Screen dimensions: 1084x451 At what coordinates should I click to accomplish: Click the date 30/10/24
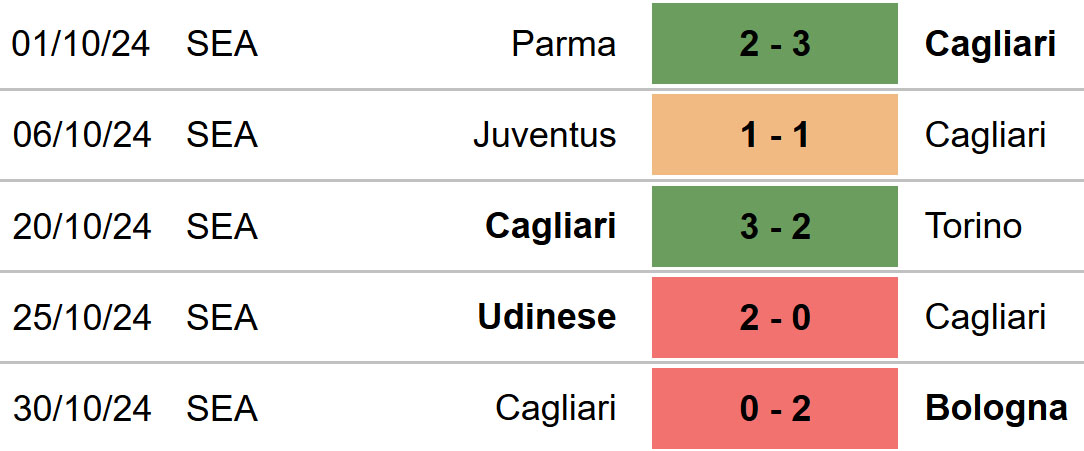[x=81, y=409]
